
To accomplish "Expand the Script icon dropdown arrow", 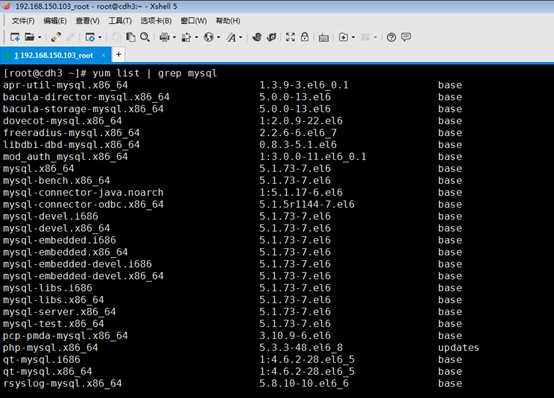I will 353,37.
